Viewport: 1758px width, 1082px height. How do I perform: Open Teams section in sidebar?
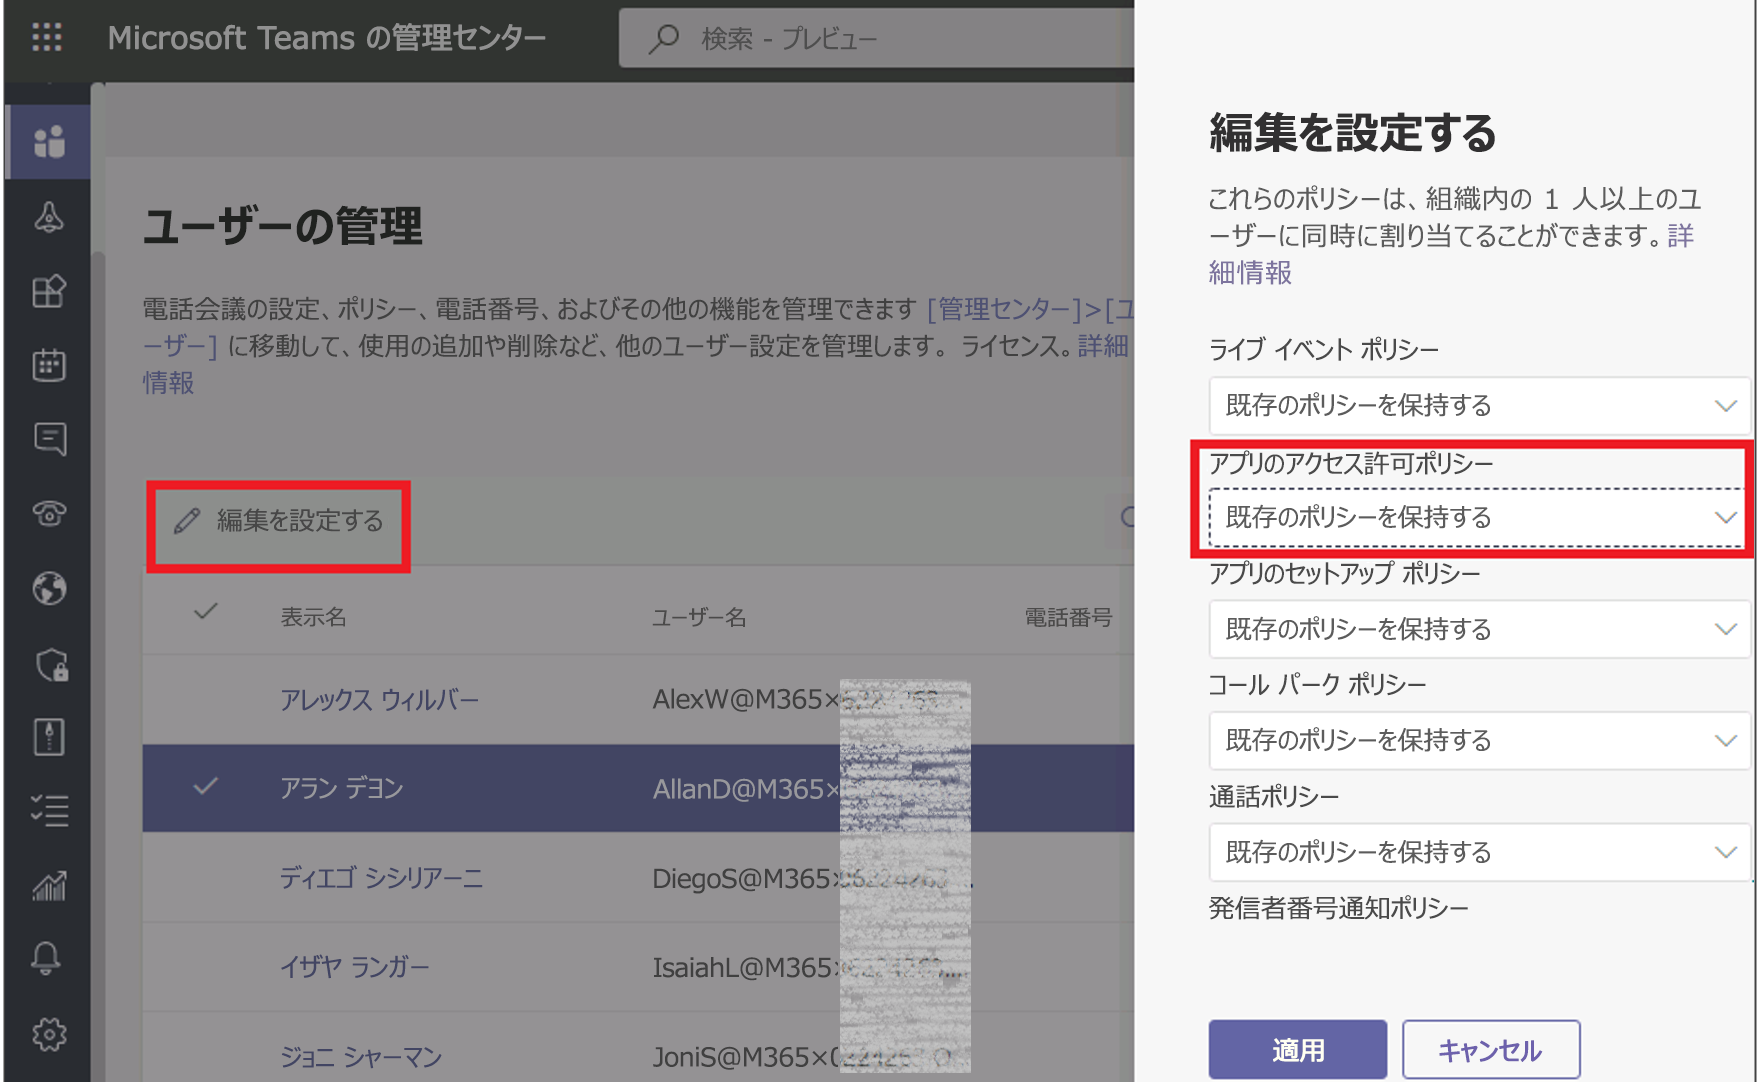tap(49, 142)
